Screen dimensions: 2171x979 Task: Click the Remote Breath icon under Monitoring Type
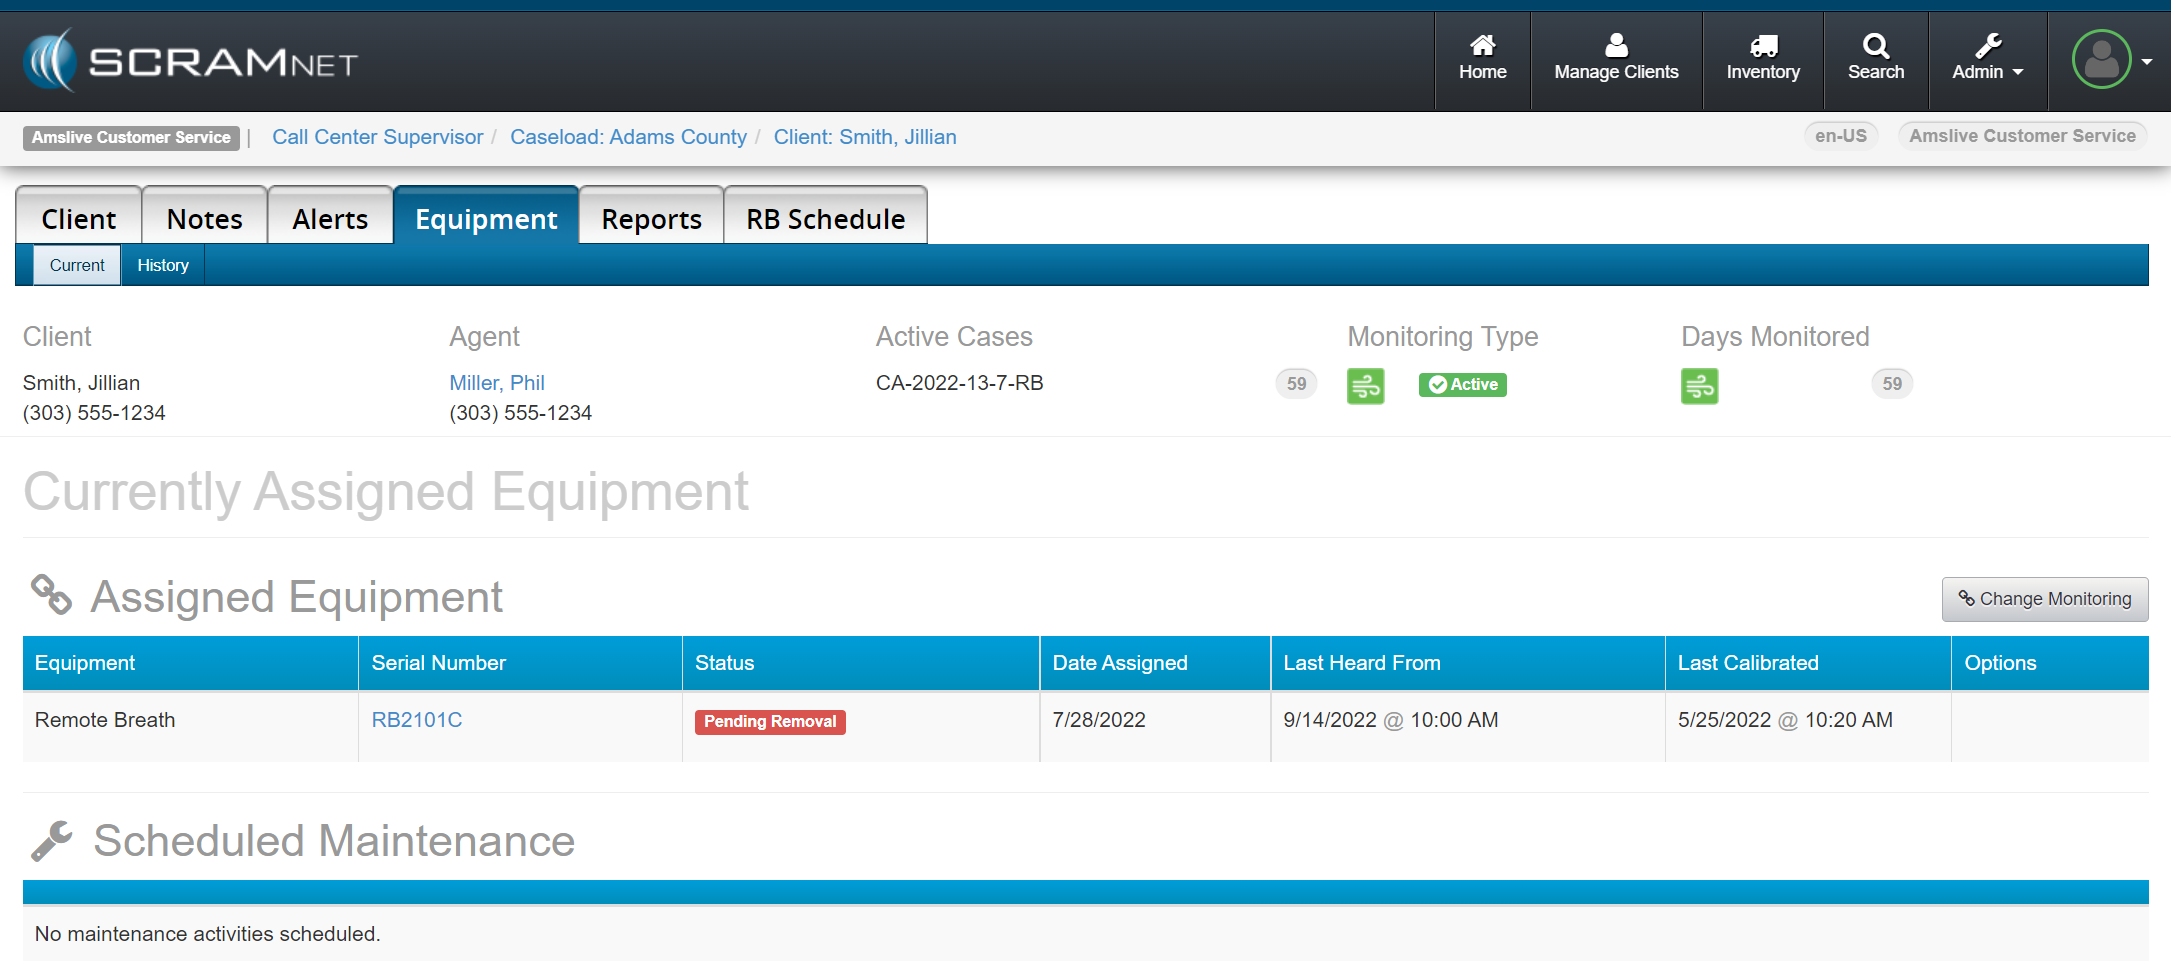tap(1365, 385)
